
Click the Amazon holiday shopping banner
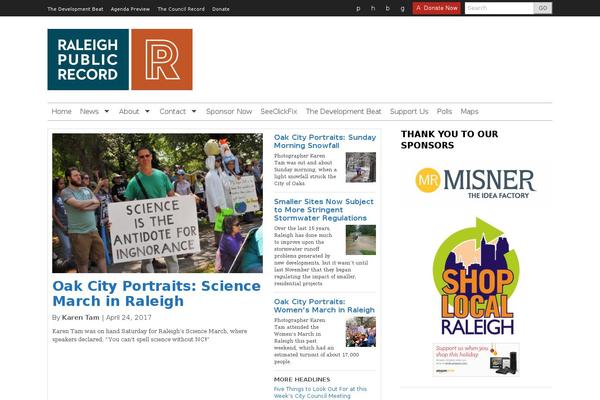476,359
